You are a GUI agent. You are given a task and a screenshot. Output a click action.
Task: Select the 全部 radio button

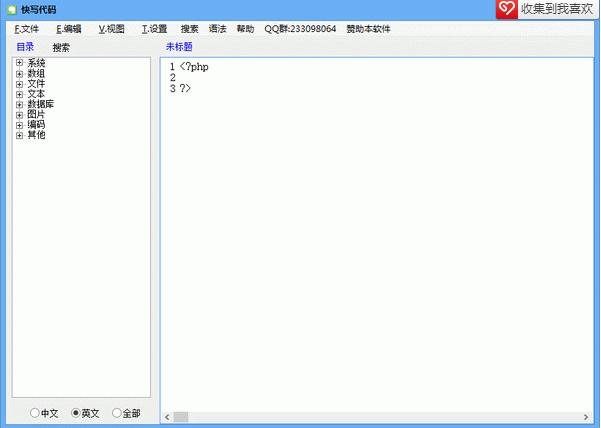tap(117, 413)
